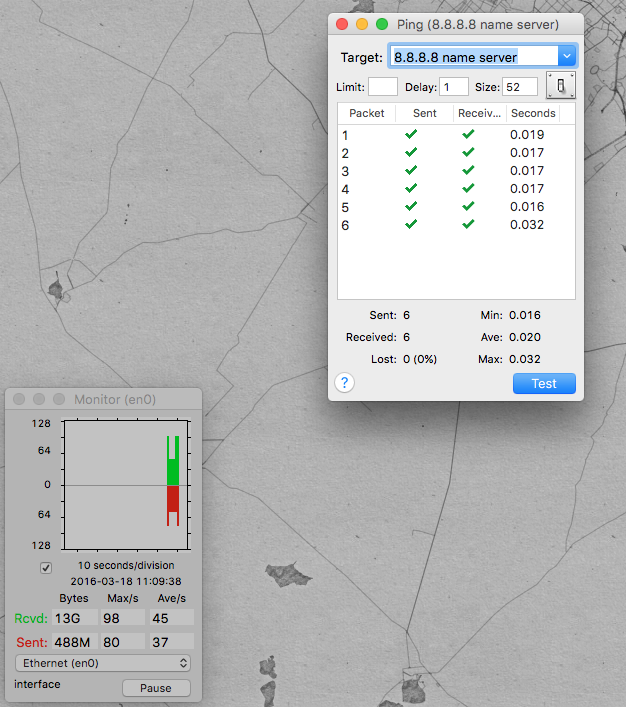Click the Packet column header
Viewport: 626px width, 707px height.
point(366,113)
